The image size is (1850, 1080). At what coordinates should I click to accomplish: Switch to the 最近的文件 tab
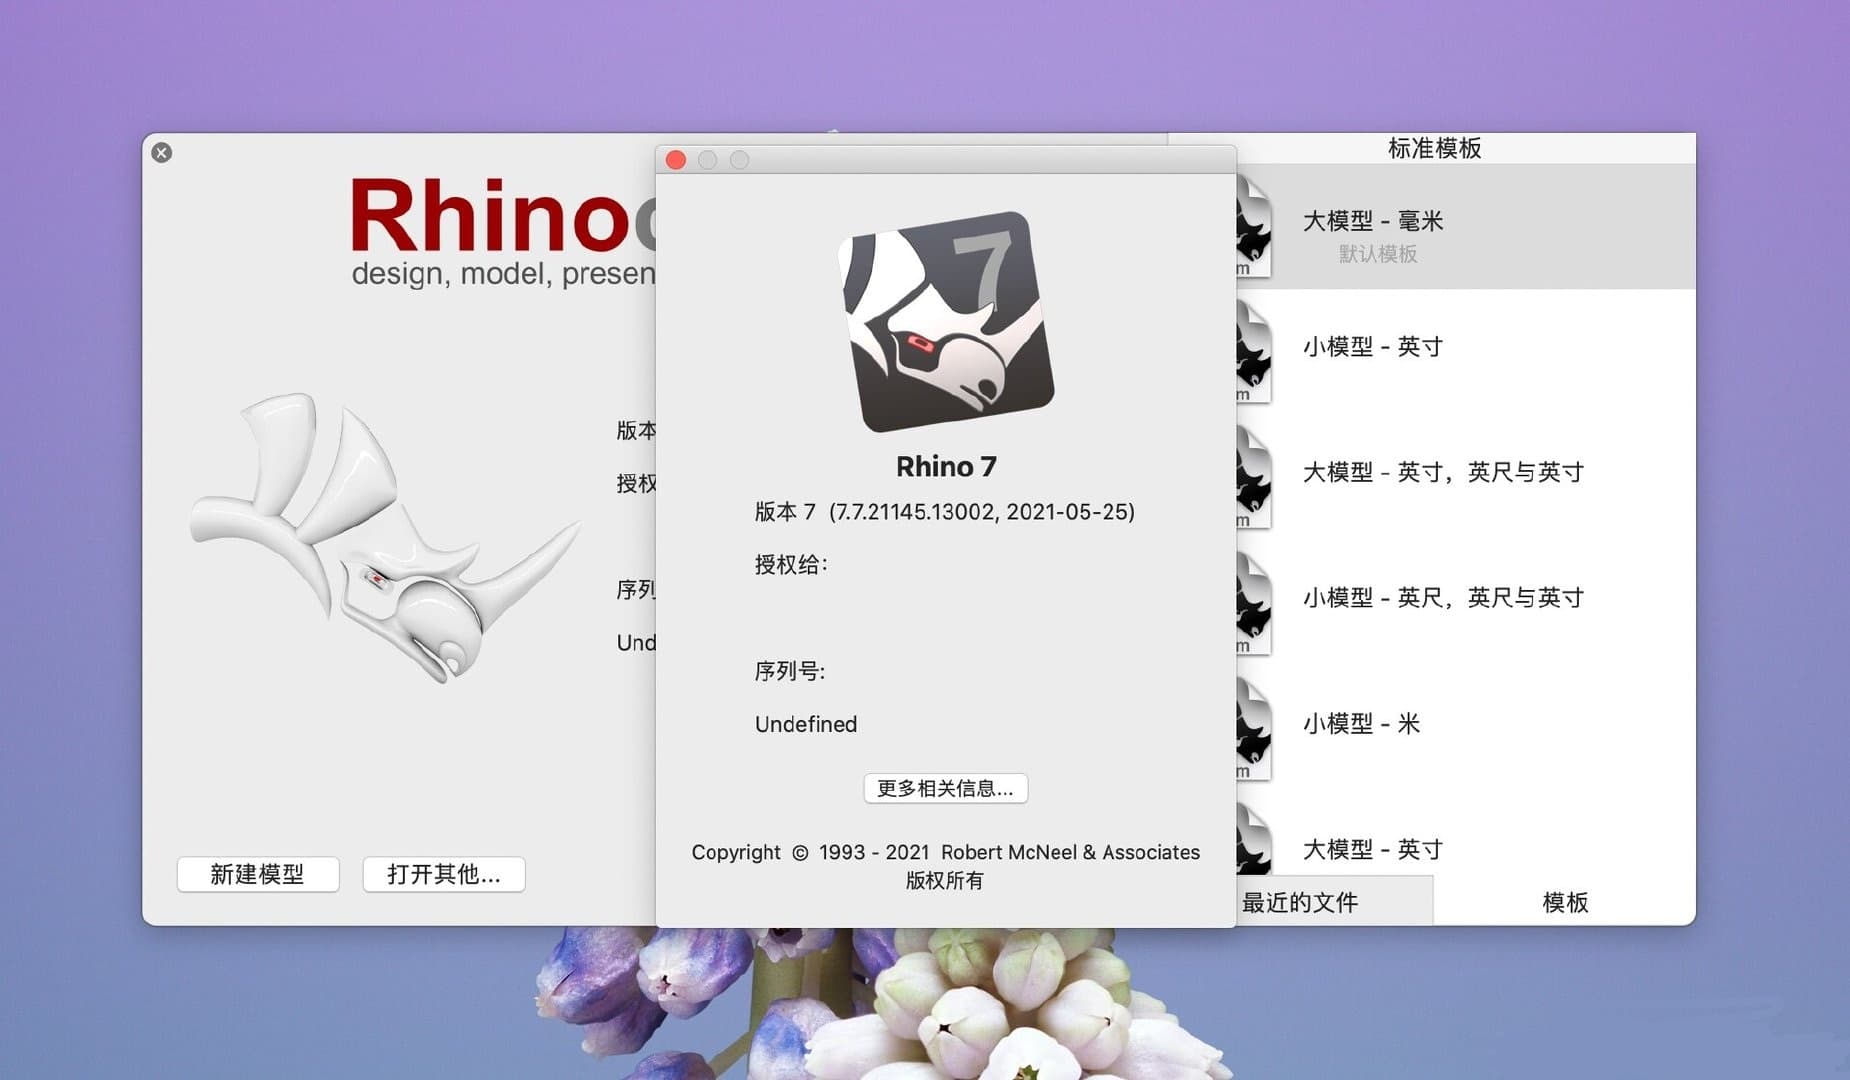[1334, 902]
